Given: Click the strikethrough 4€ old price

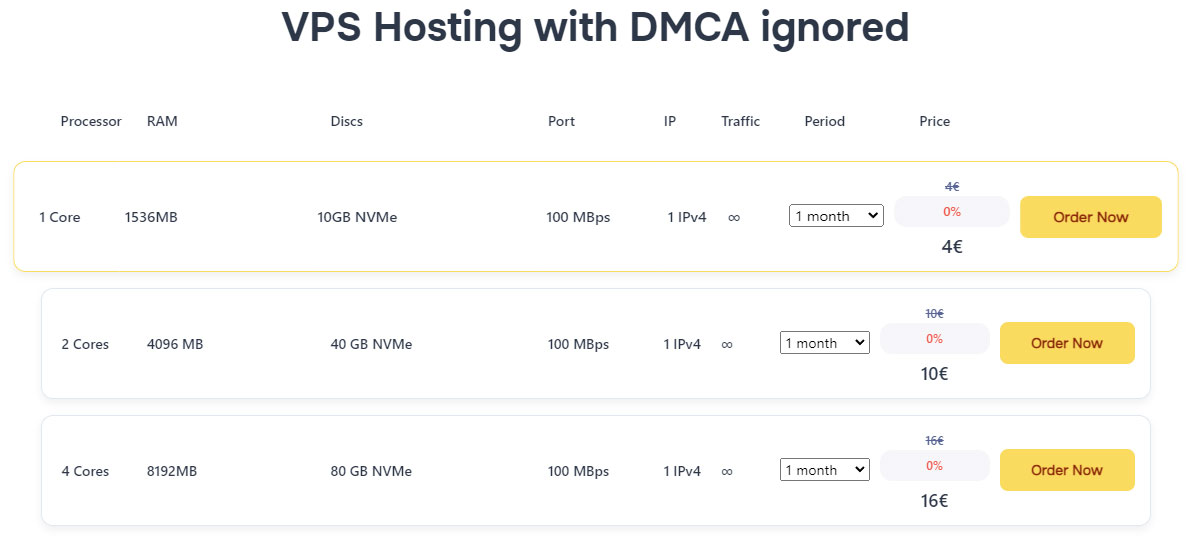Looking at the screenshot, I should 952,186.
